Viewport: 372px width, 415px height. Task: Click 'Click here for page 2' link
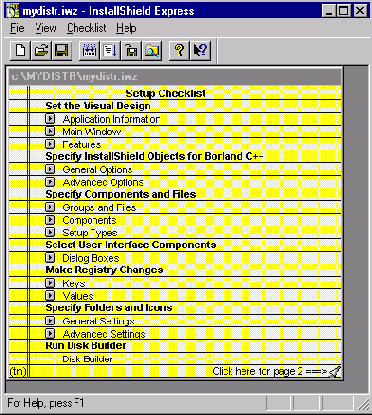click(x=270, y=371)
